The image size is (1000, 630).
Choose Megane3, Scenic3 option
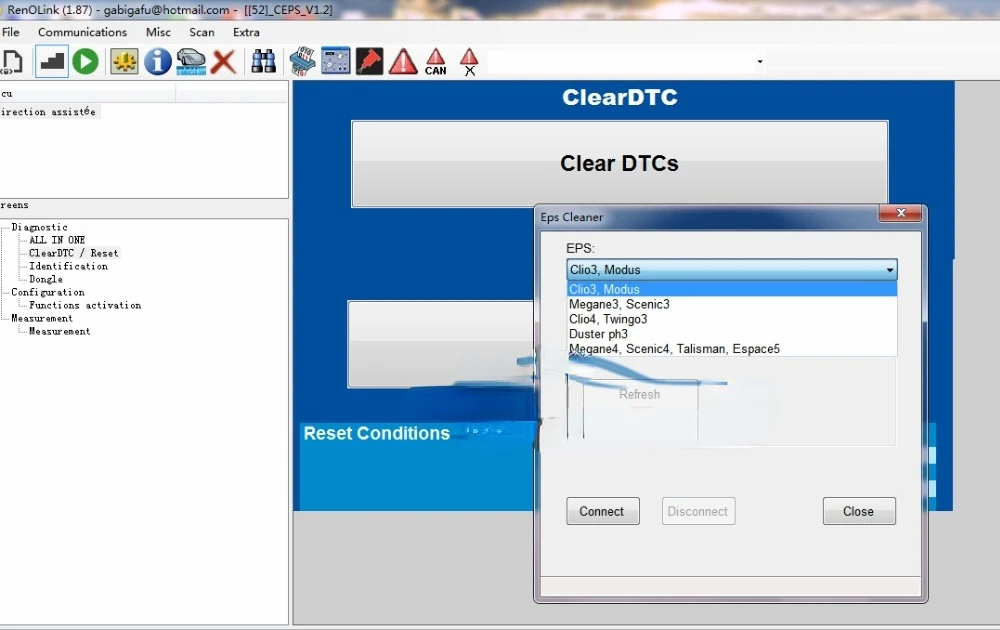[732, 304]
